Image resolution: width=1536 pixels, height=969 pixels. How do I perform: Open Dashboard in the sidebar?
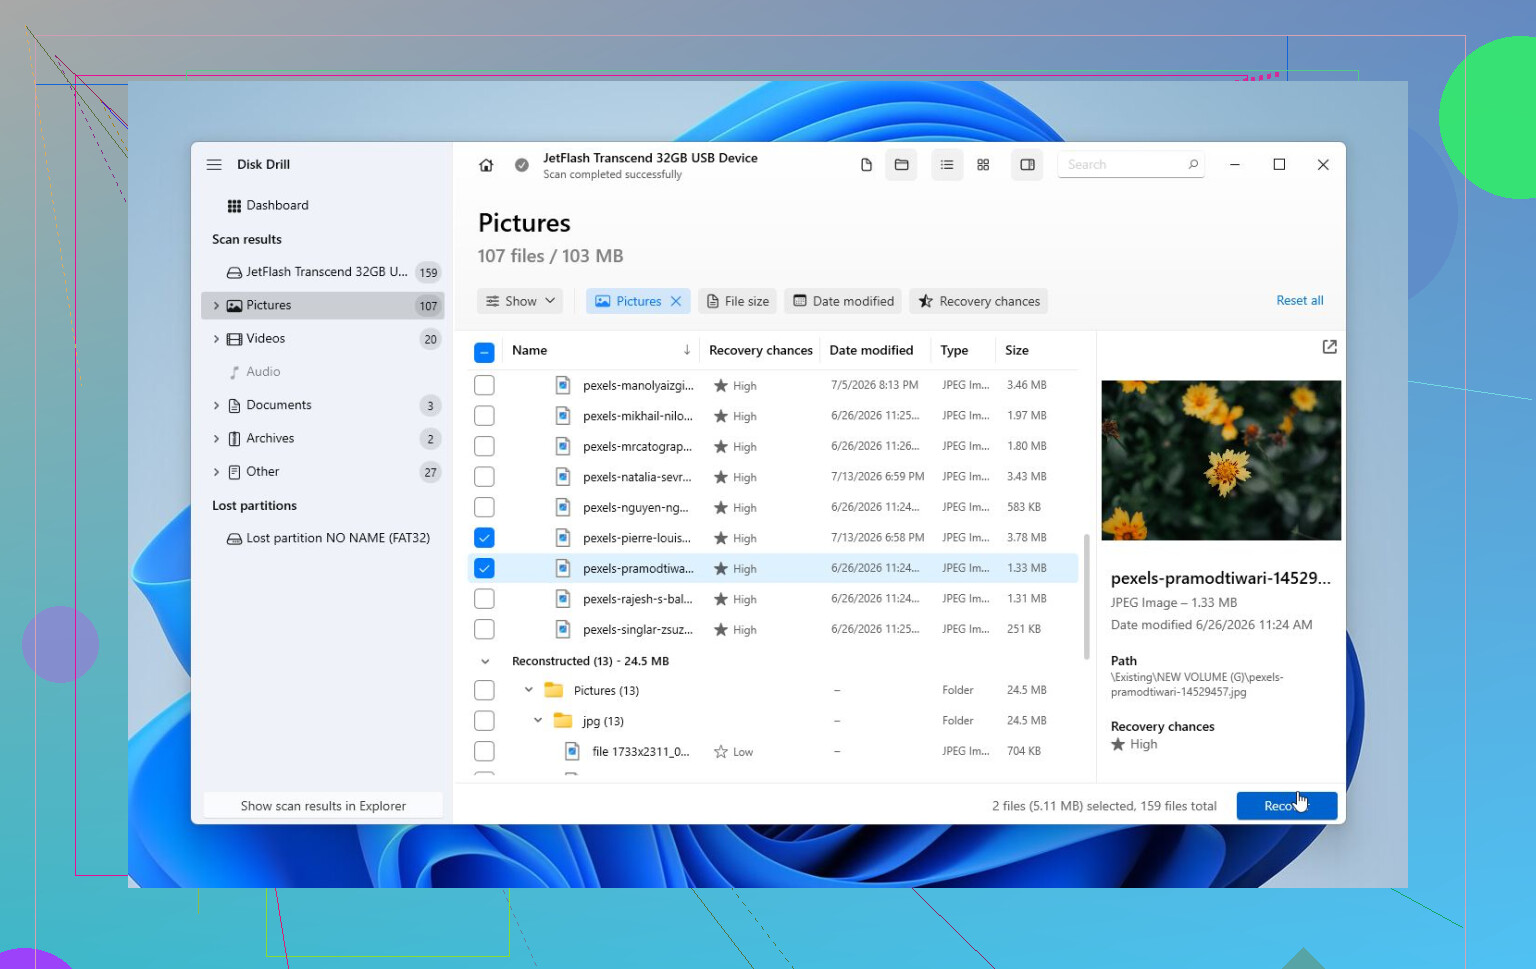(323, 206)
